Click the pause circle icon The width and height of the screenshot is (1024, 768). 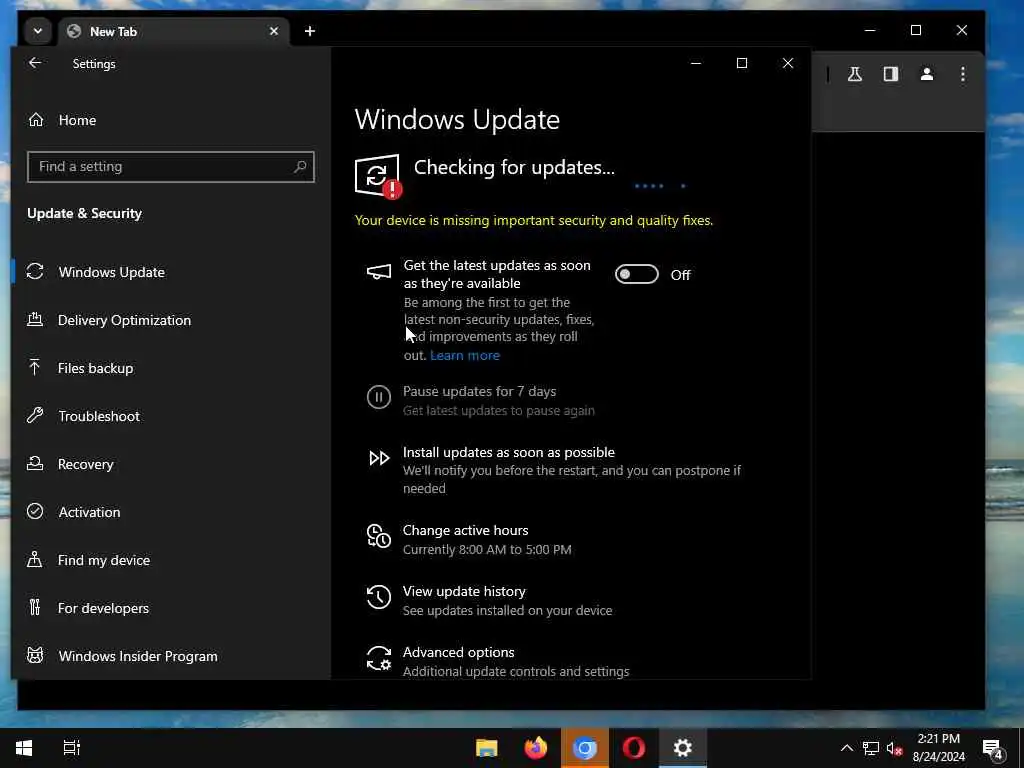tap(379, 397)
